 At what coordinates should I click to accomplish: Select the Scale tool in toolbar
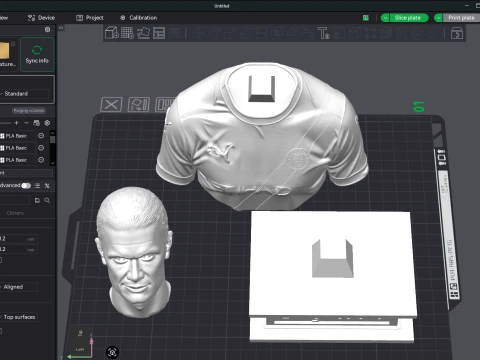pyautogui.click(x=230, y=33)
